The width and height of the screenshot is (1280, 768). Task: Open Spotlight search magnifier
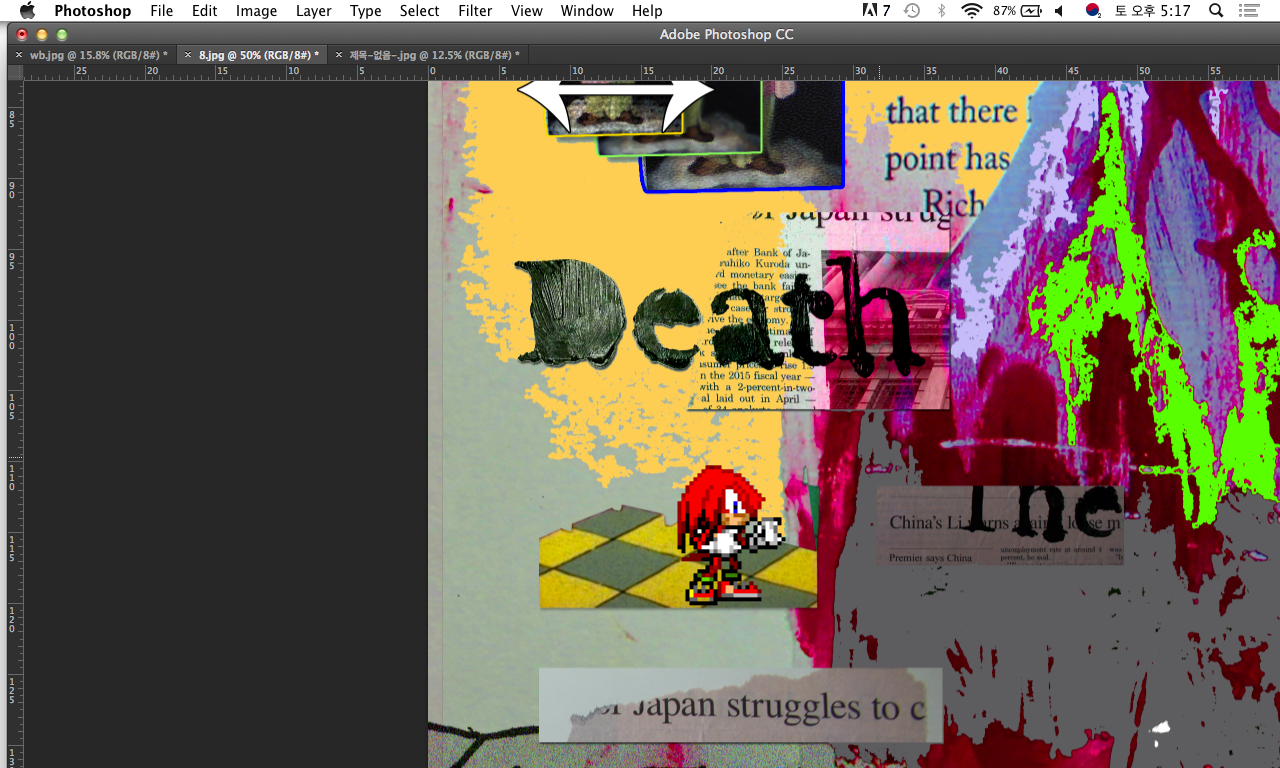tap(1216, 11)
